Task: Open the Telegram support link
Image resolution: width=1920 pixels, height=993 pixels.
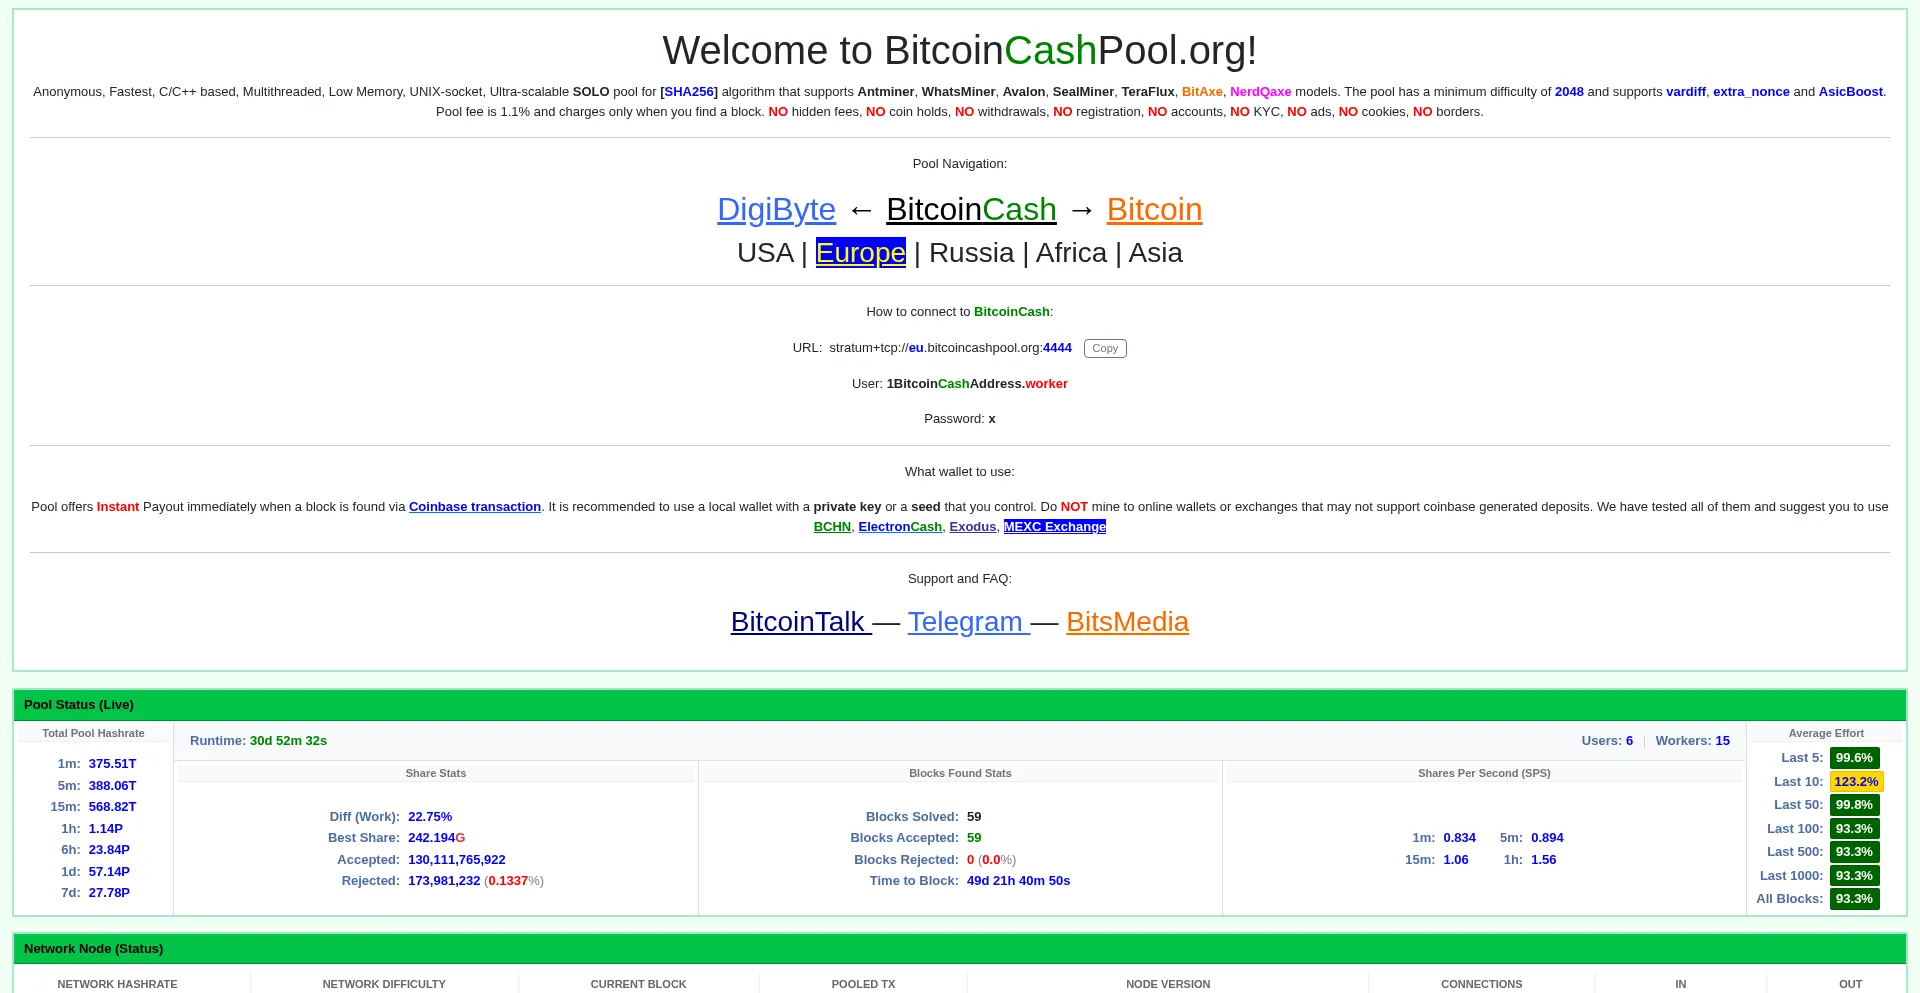Action: point(969,622)
